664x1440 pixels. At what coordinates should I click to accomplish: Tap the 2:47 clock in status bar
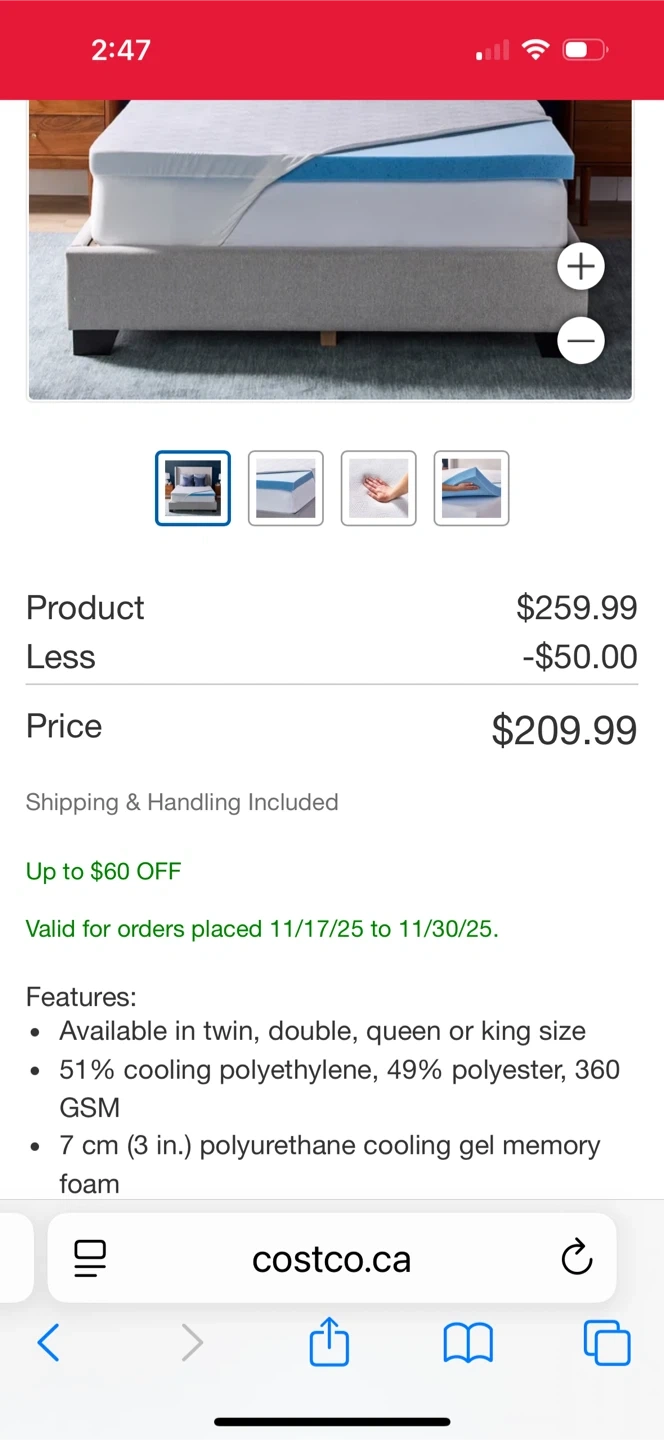pyautogui.click(x=121, y=50)
